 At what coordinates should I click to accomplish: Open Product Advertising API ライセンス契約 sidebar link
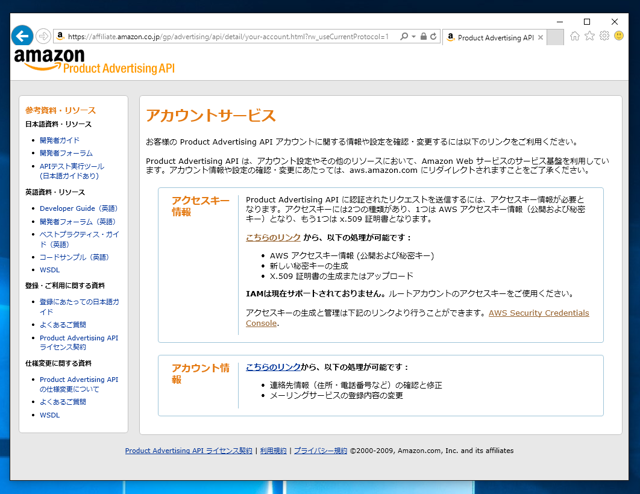tap(79, 342)
